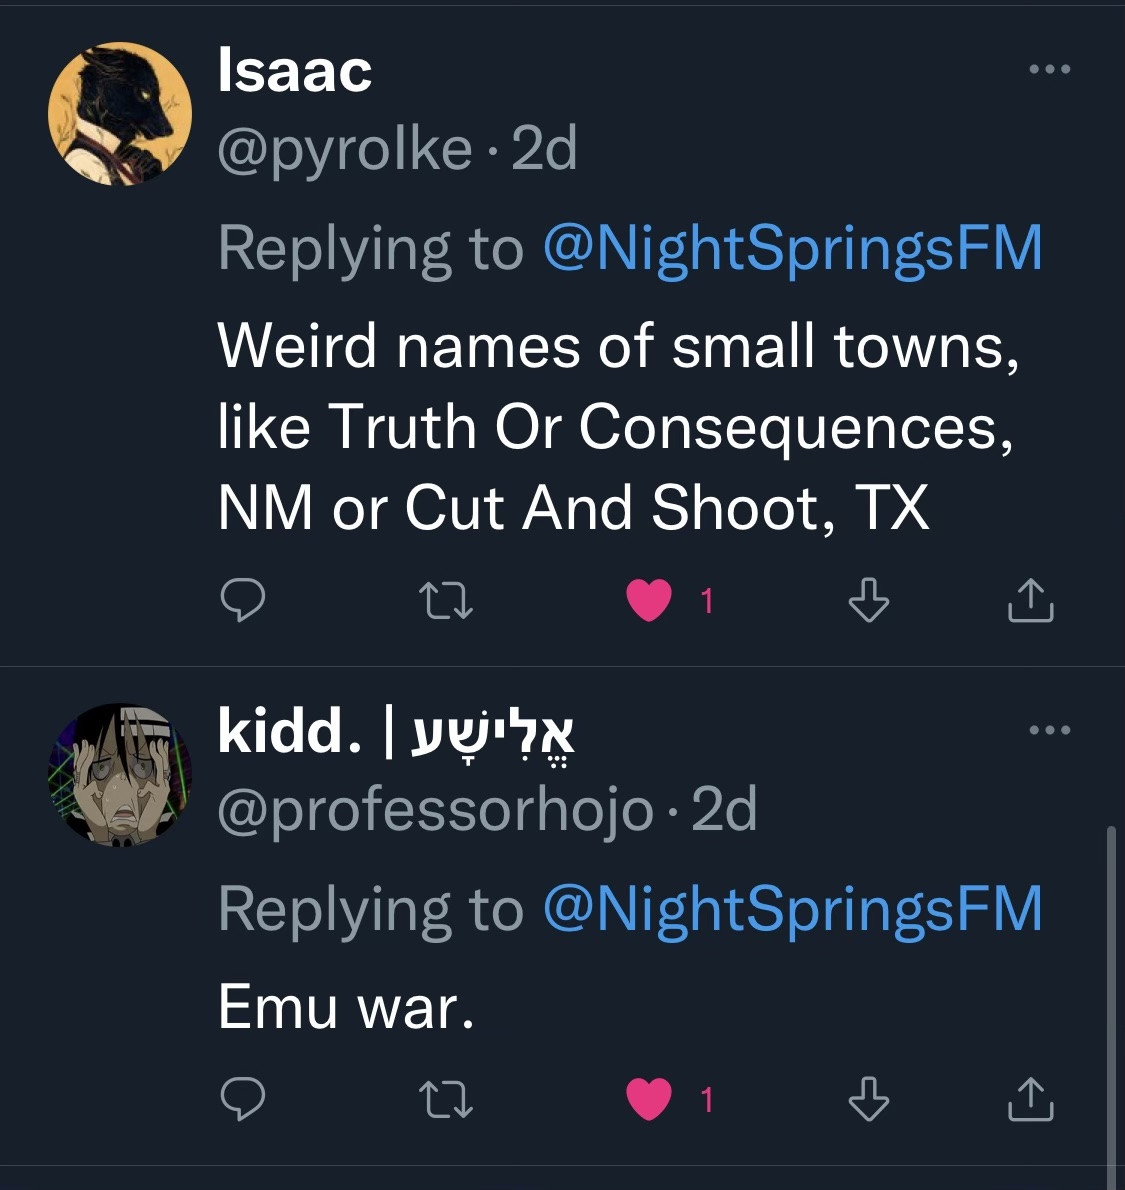Screen dimensions: 1125x1190
Task: Open more options for Isaac's tweet
Action: (x=1050, y=70)
